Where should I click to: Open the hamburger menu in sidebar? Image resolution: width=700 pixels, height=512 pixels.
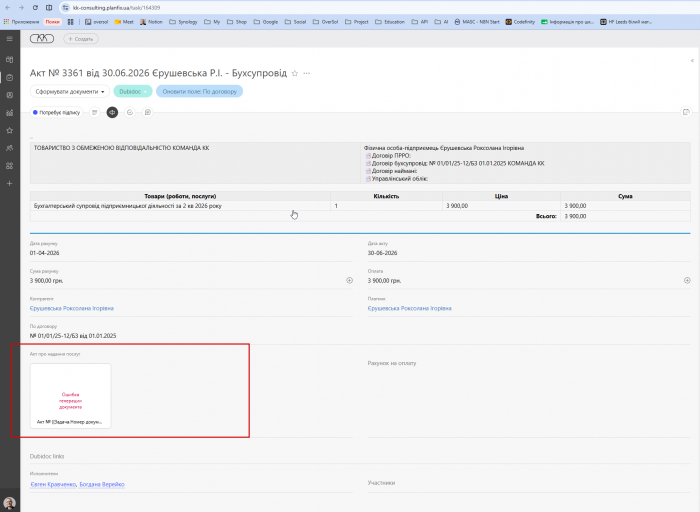coord(9,39)
